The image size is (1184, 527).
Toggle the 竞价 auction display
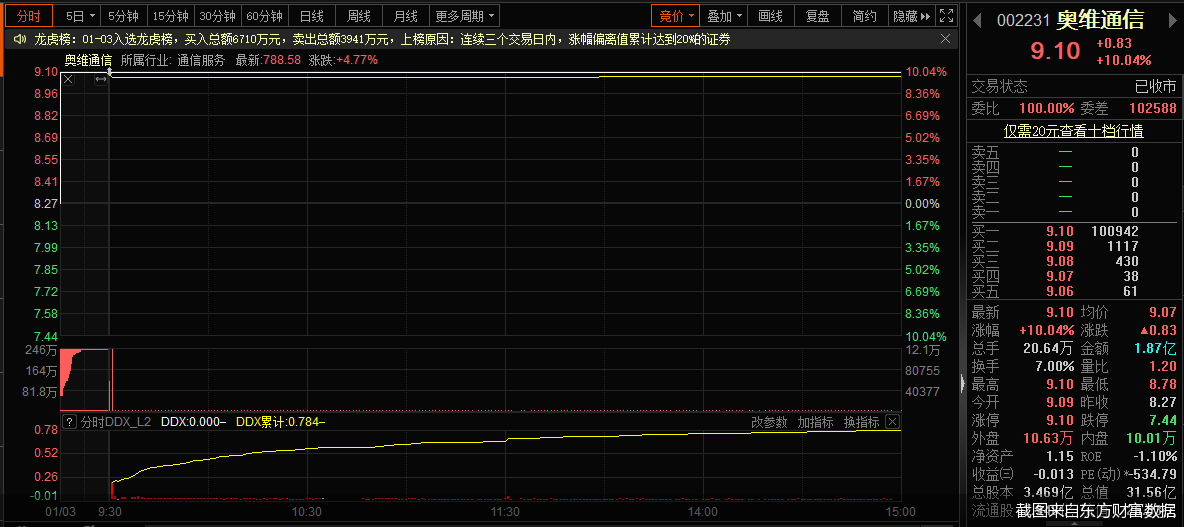coord(674,16)
